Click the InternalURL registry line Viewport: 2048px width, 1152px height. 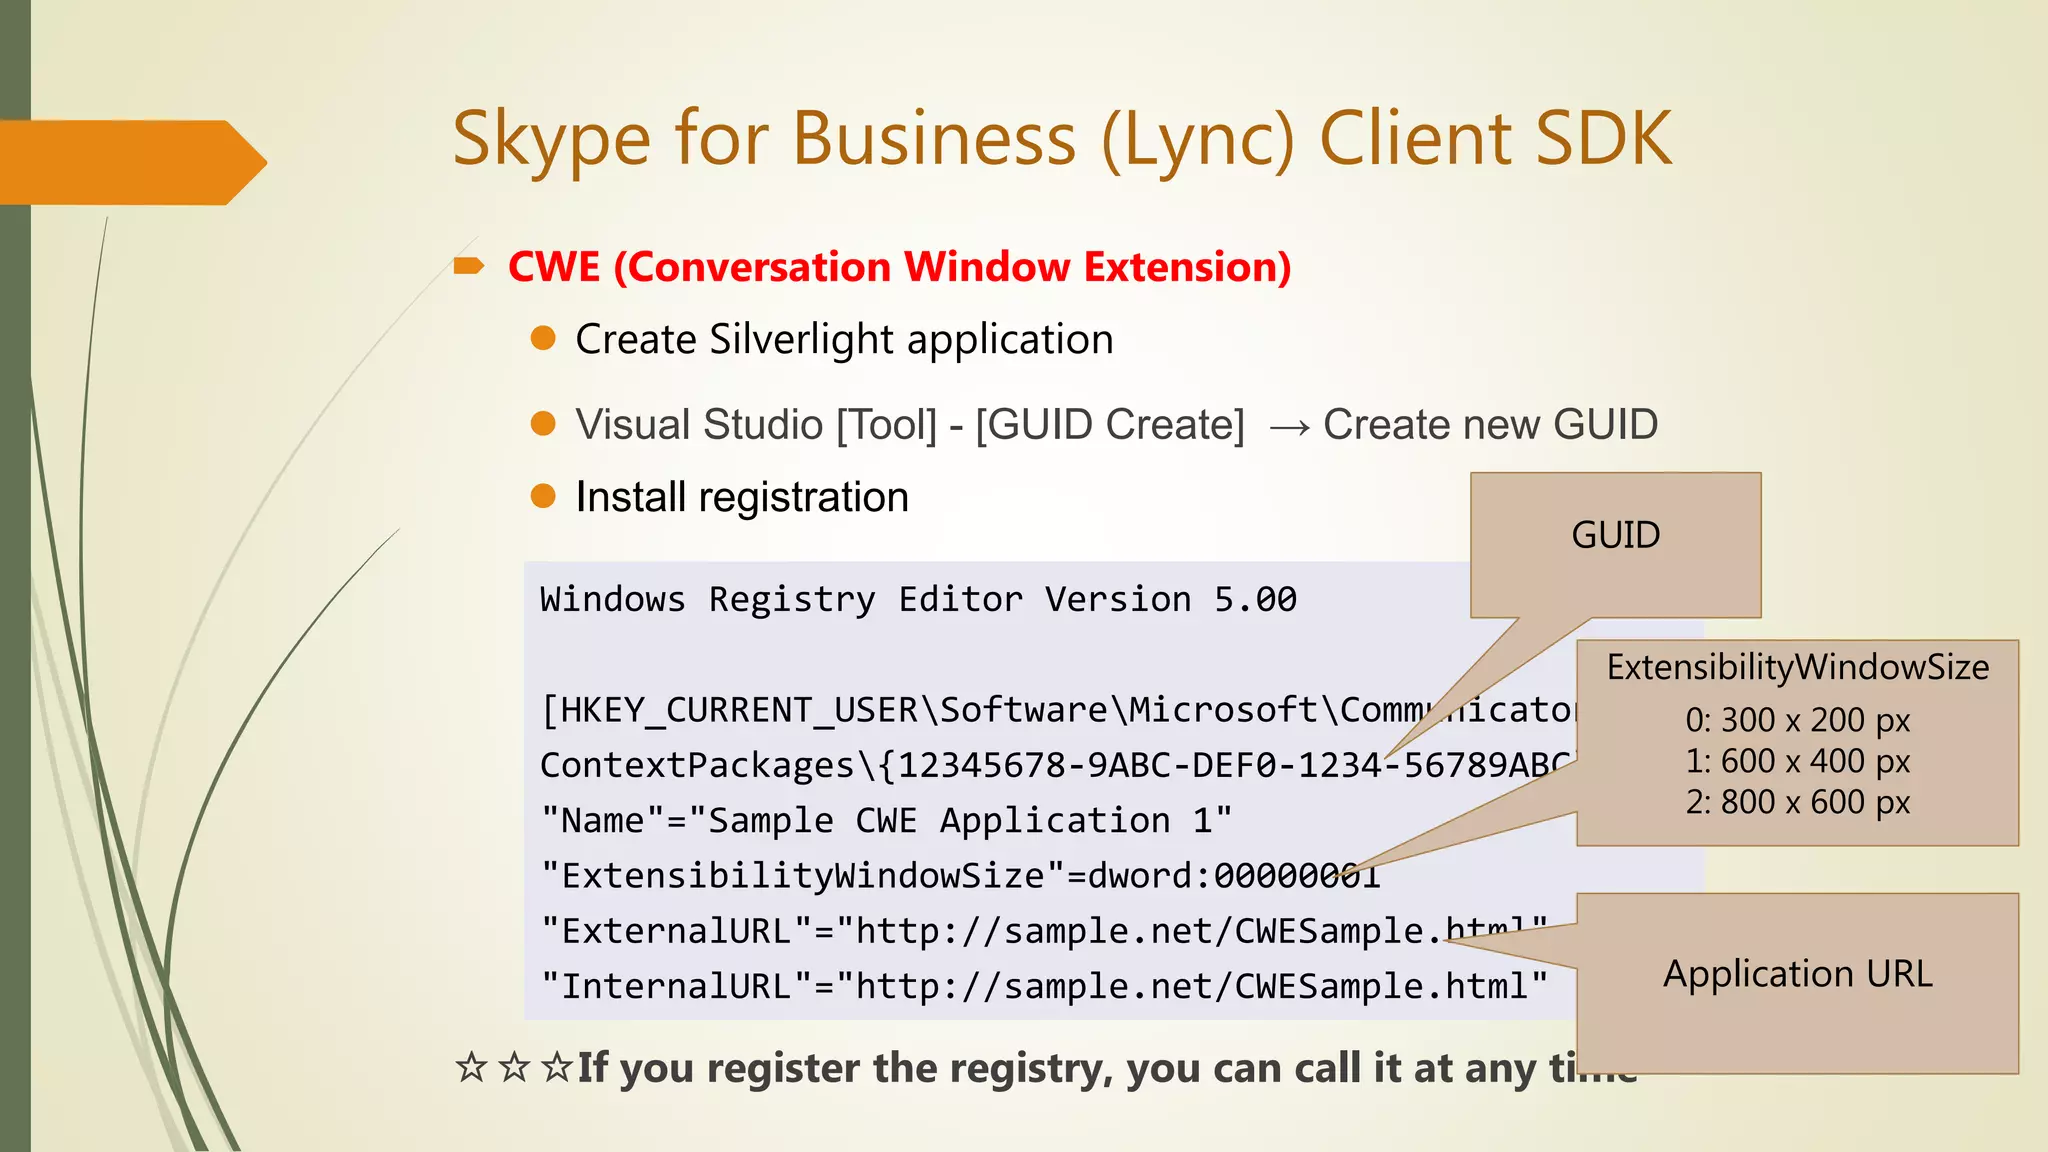click(x=1044, y=987)
